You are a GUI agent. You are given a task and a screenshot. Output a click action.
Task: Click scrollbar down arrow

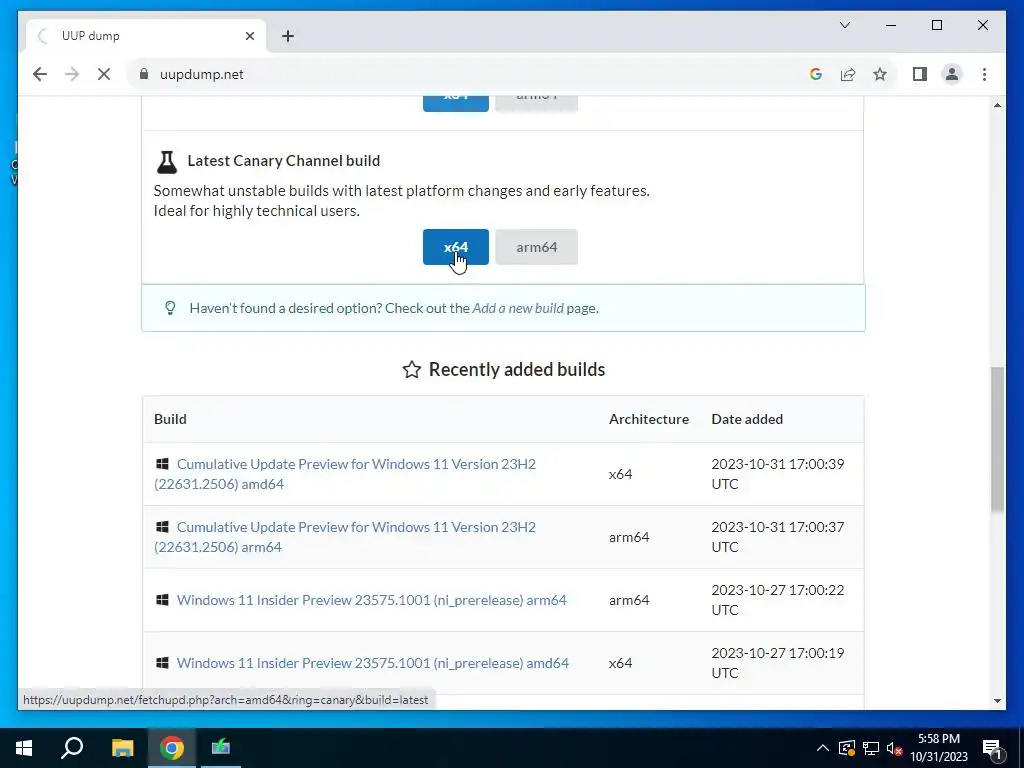(x=997, y=701)
